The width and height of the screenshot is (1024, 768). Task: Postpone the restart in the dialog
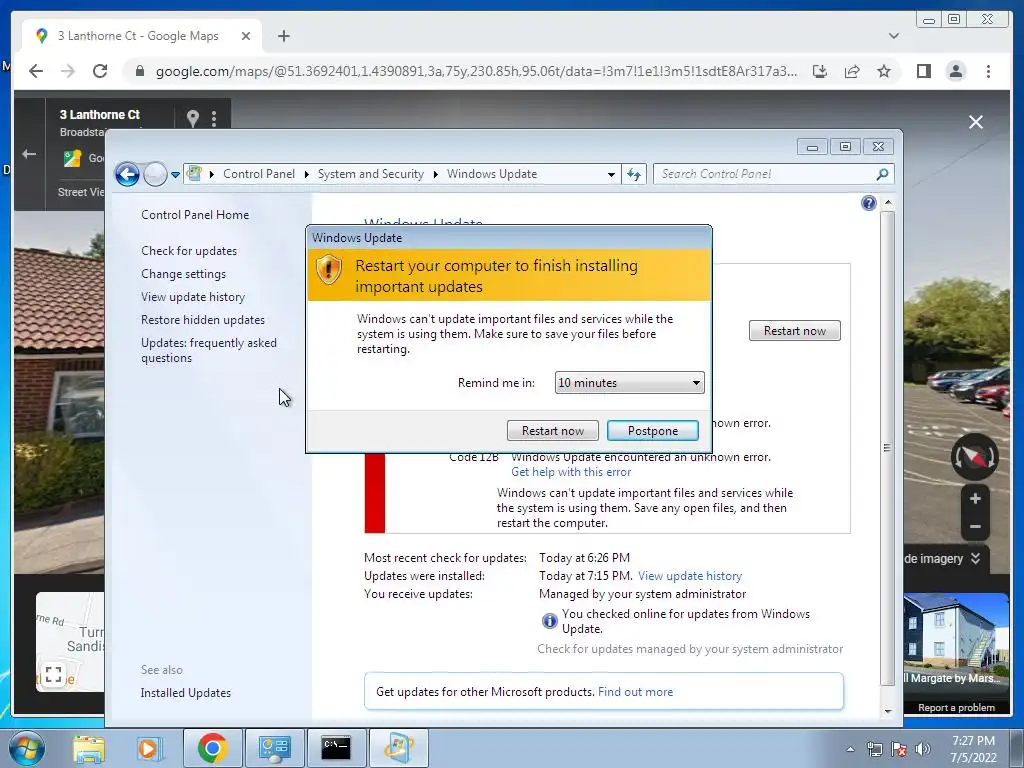[652, 430]
